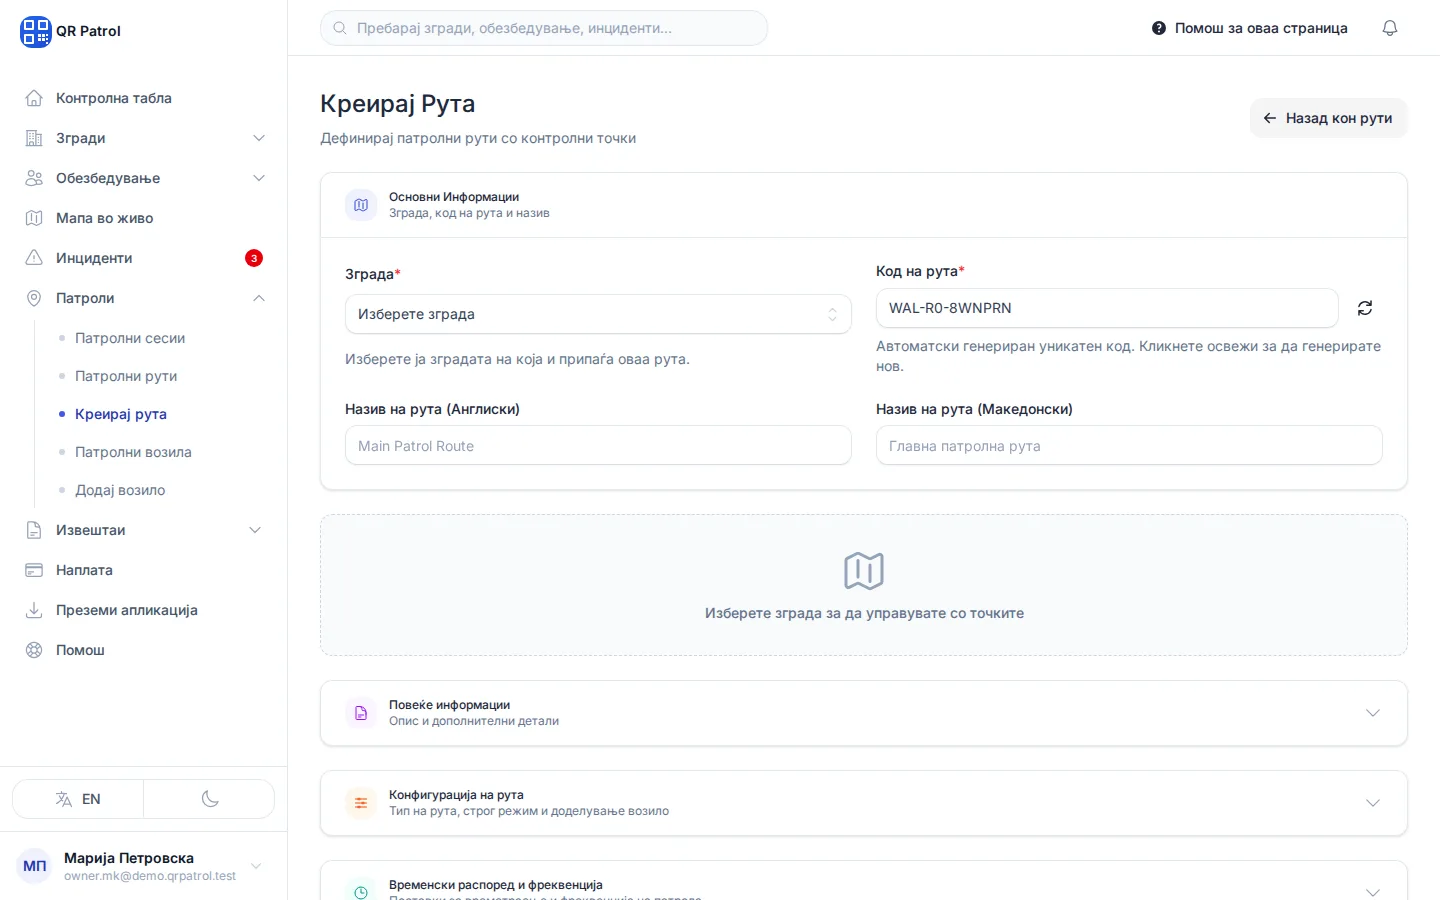Expand the Конфигурација на рута section
1440x900 pixels.
864,803
